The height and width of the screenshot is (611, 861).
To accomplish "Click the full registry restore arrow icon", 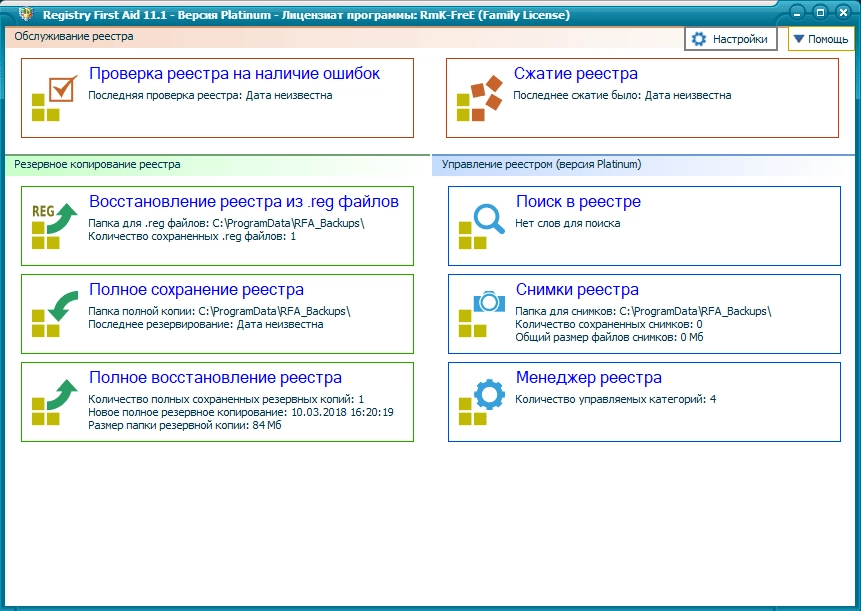I will point(54,401).
